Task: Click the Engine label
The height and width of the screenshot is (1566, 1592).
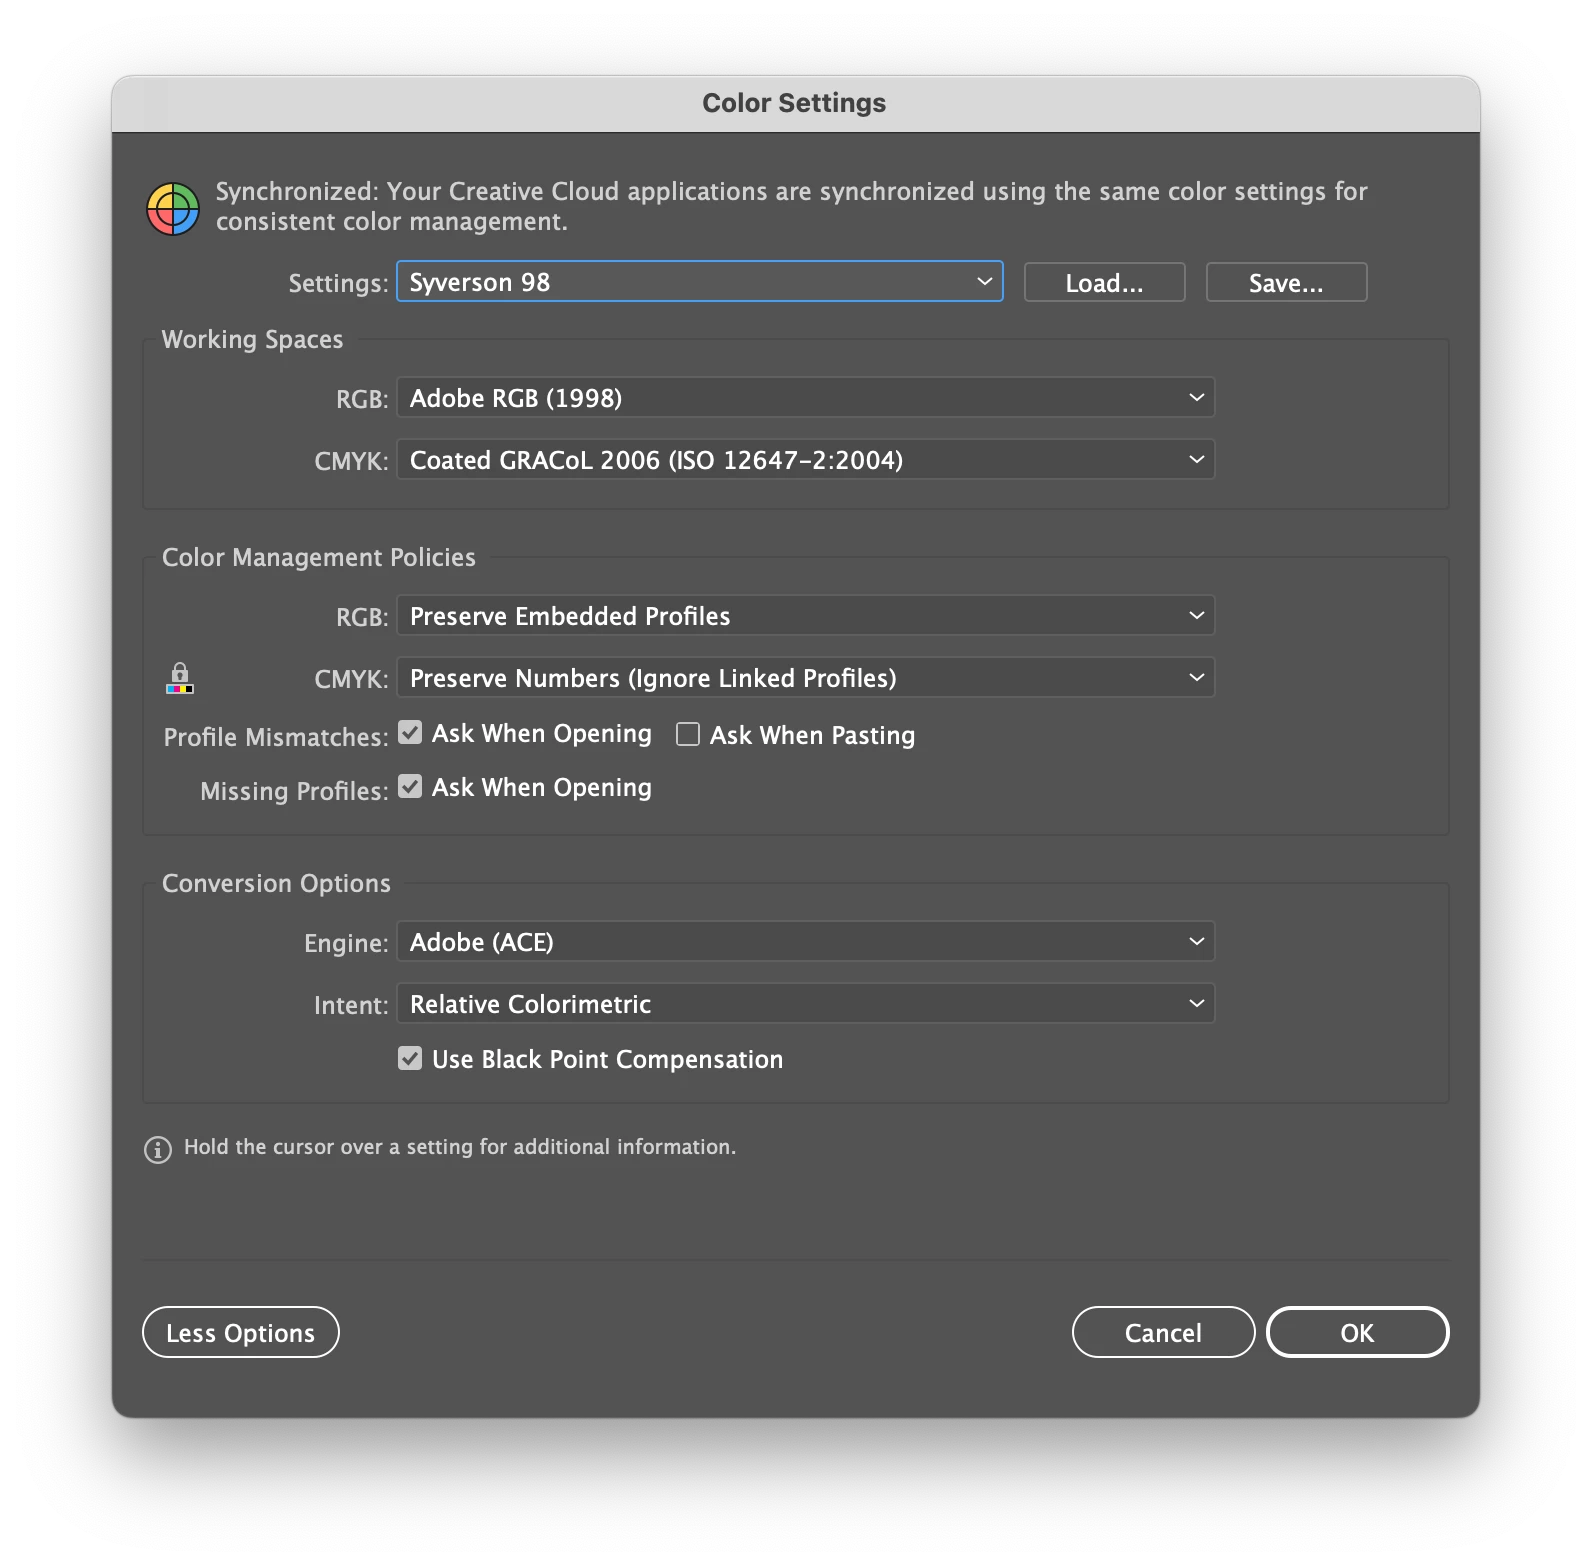Action: 346,944
